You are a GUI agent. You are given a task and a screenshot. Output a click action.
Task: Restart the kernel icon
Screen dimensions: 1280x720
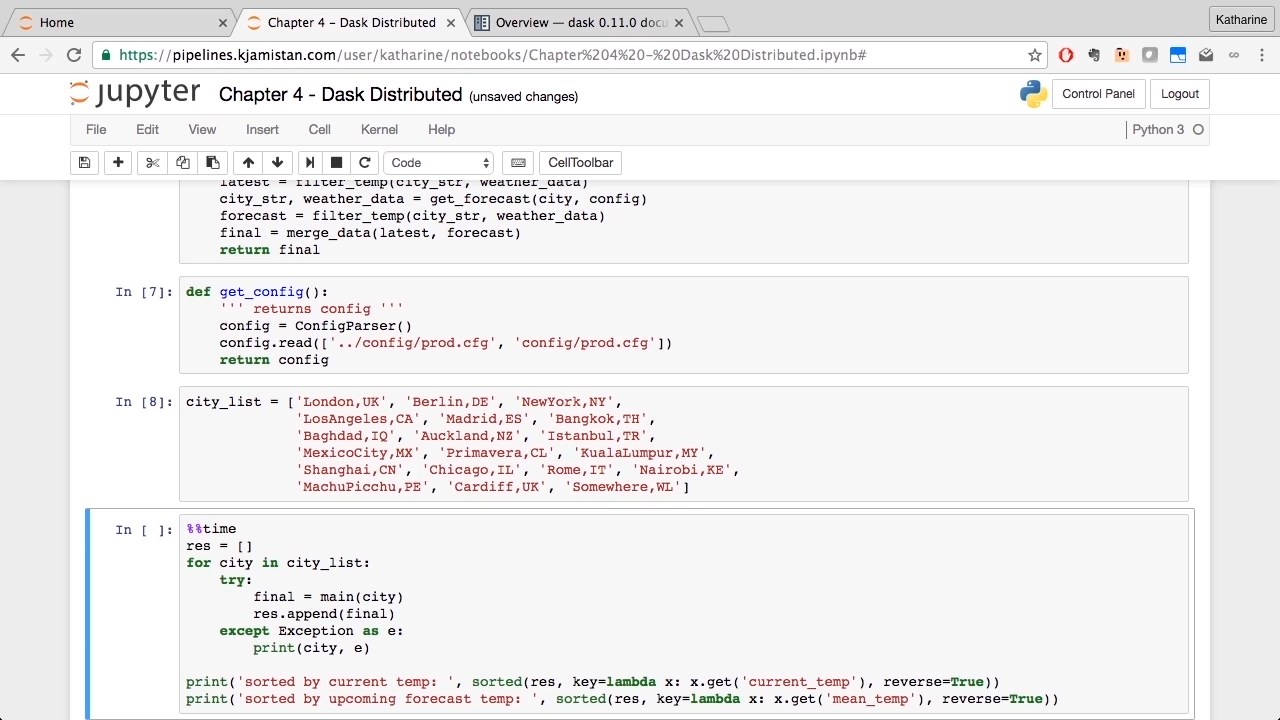(365, 163)
